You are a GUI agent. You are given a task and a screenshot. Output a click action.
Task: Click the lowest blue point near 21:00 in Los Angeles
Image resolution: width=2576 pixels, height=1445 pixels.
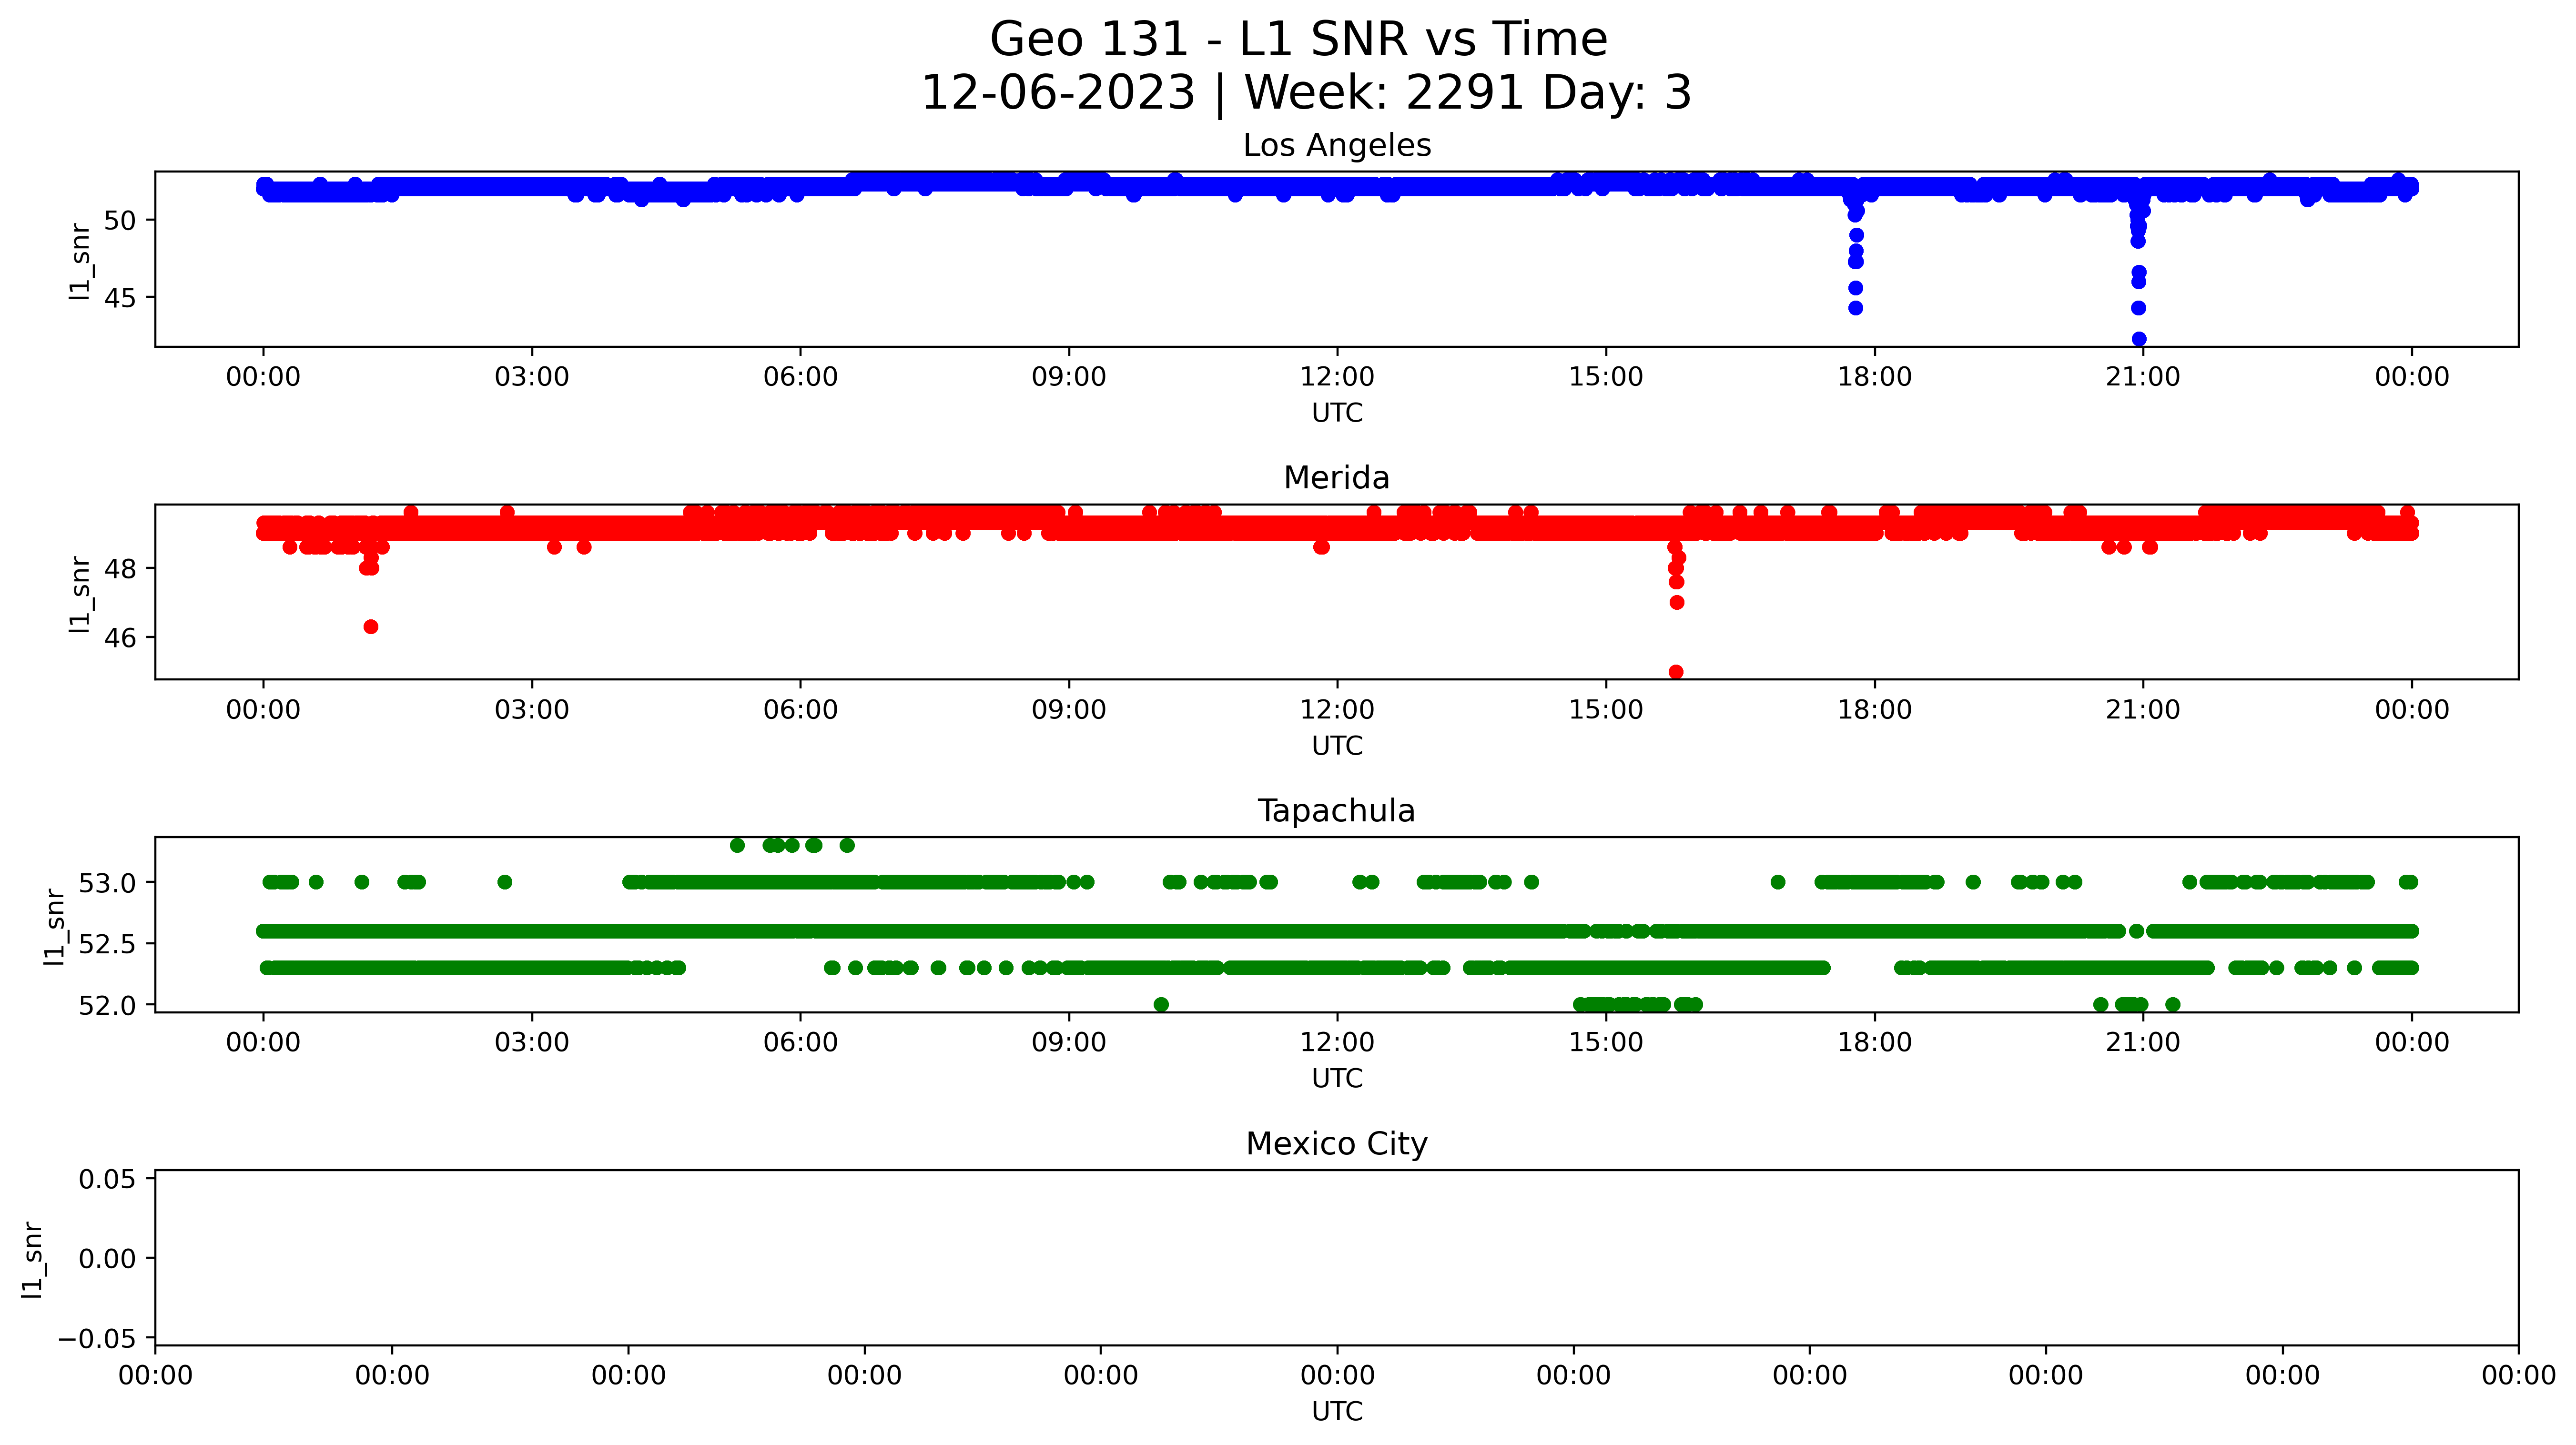click(x=2139, y=339)
